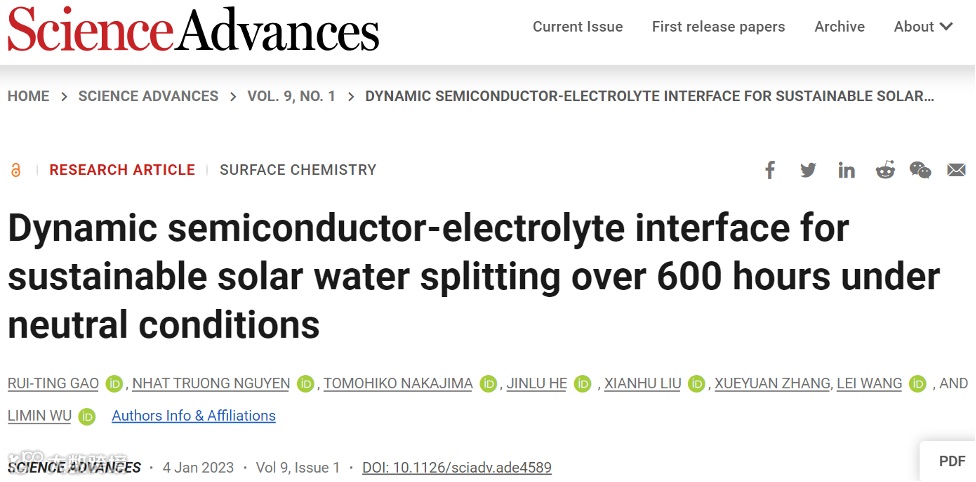Share article on Facebook
This screenshot has height=482, width=976.
(770, 170)
